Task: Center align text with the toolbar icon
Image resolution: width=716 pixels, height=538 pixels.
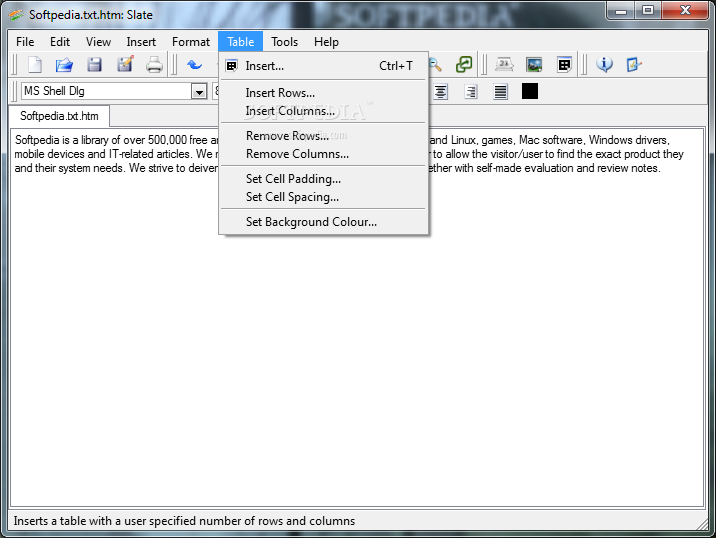Action: (x=441, y=92)
